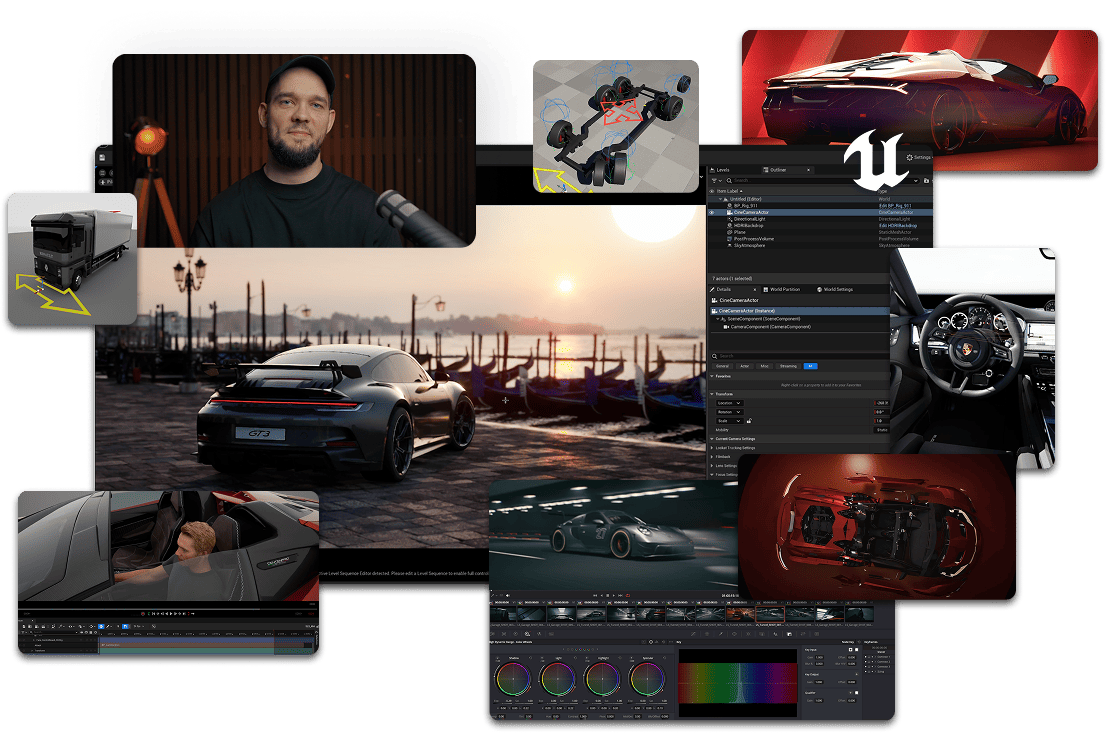Click Sequencer play forward button
1106x733 pixels.
[171, 614]
